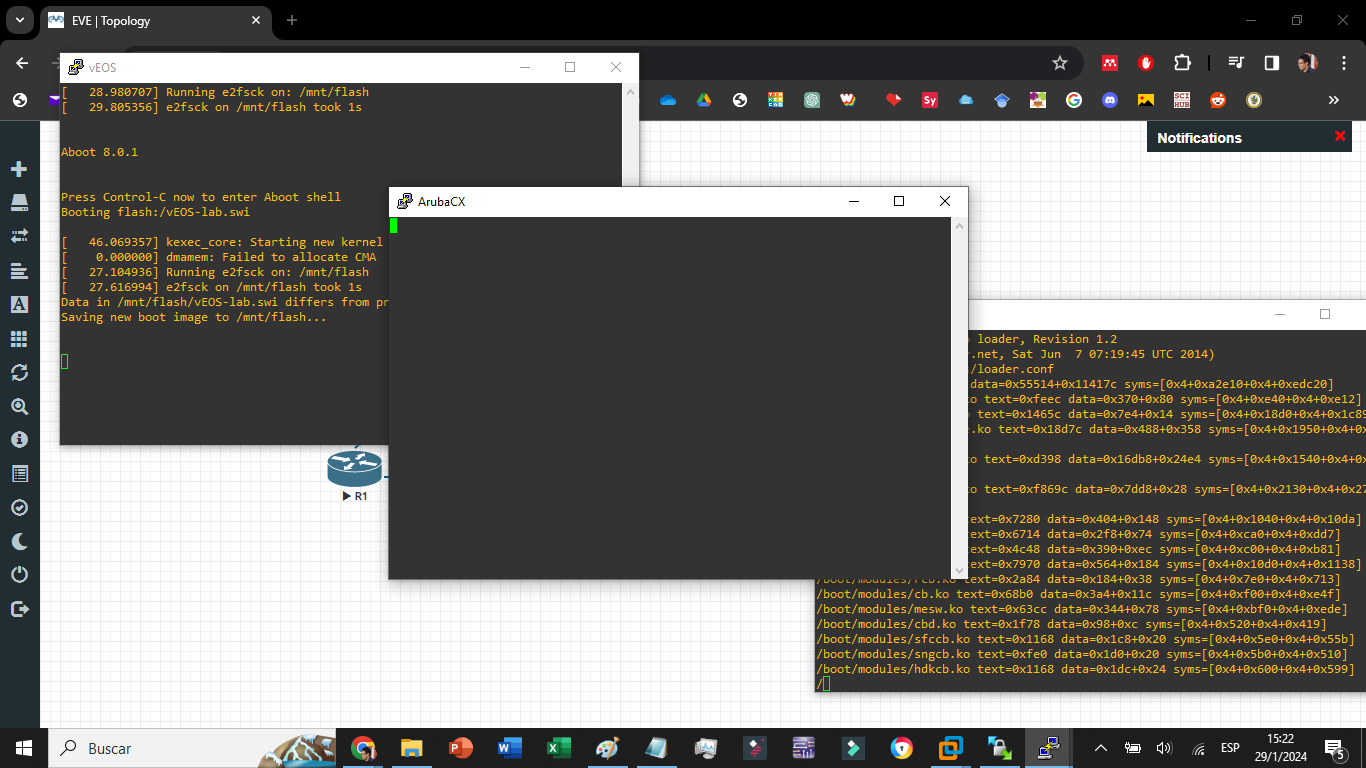Open a new Chrome tab with plus button

click(x=292, y=20)
